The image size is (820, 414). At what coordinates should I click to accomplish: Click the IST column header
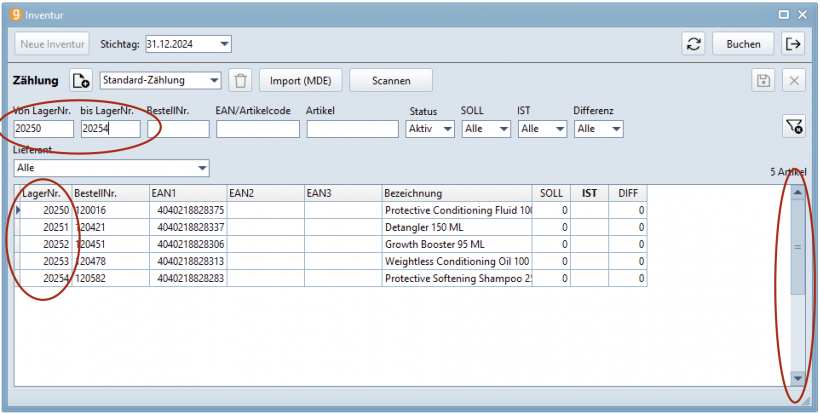(590, 193)
